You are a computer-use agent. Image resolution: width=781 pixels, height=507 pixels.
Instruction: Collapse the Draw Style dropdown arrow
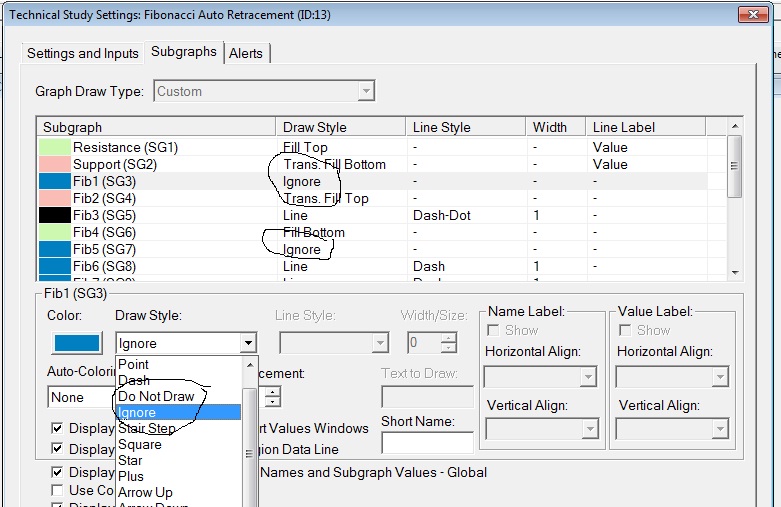point(247,343)
